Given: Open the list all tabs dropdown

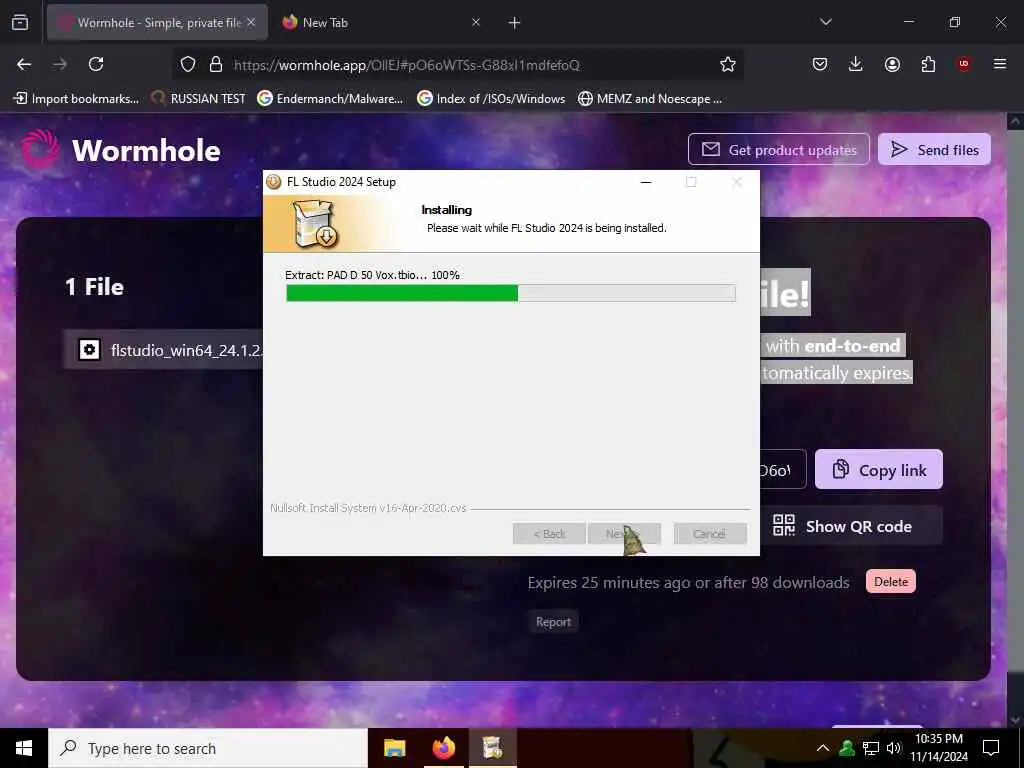Looking at the screenshot, I should pyautogui.click(x=825, y=22).
